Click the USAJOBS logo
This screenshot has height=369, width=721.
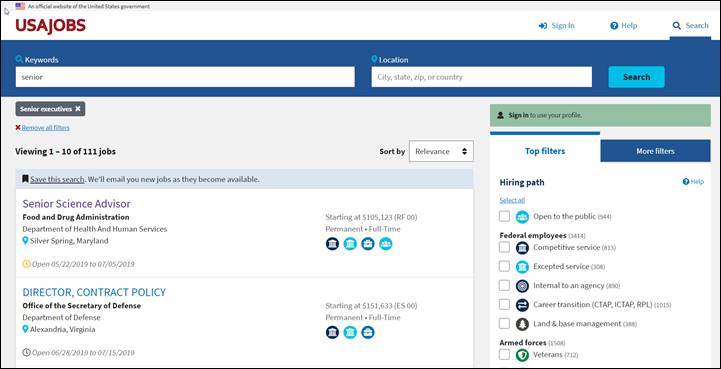(51, 26)
